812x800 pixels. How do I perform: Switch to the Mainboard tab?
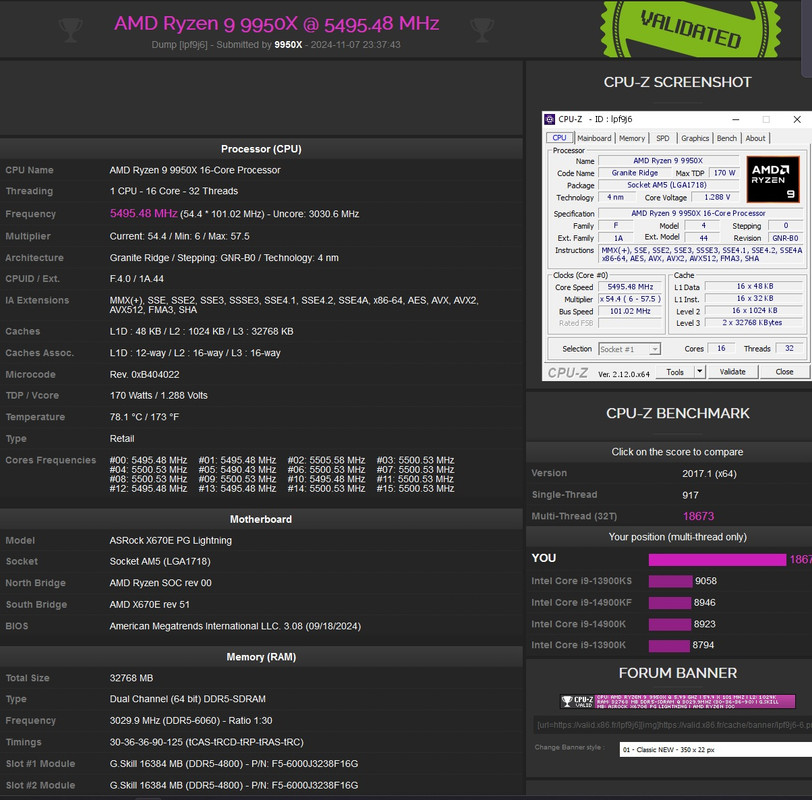pyautogui.click(x=594, y=138)
